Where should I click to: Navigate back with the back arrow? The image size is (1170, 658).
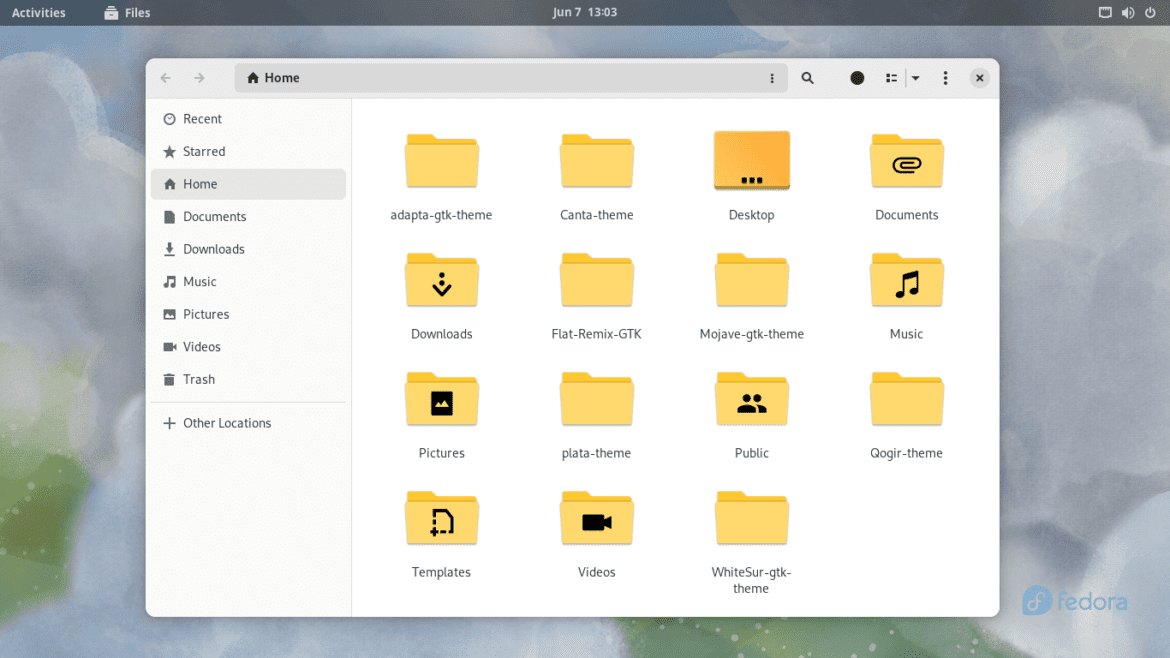[x=165, y=77]
